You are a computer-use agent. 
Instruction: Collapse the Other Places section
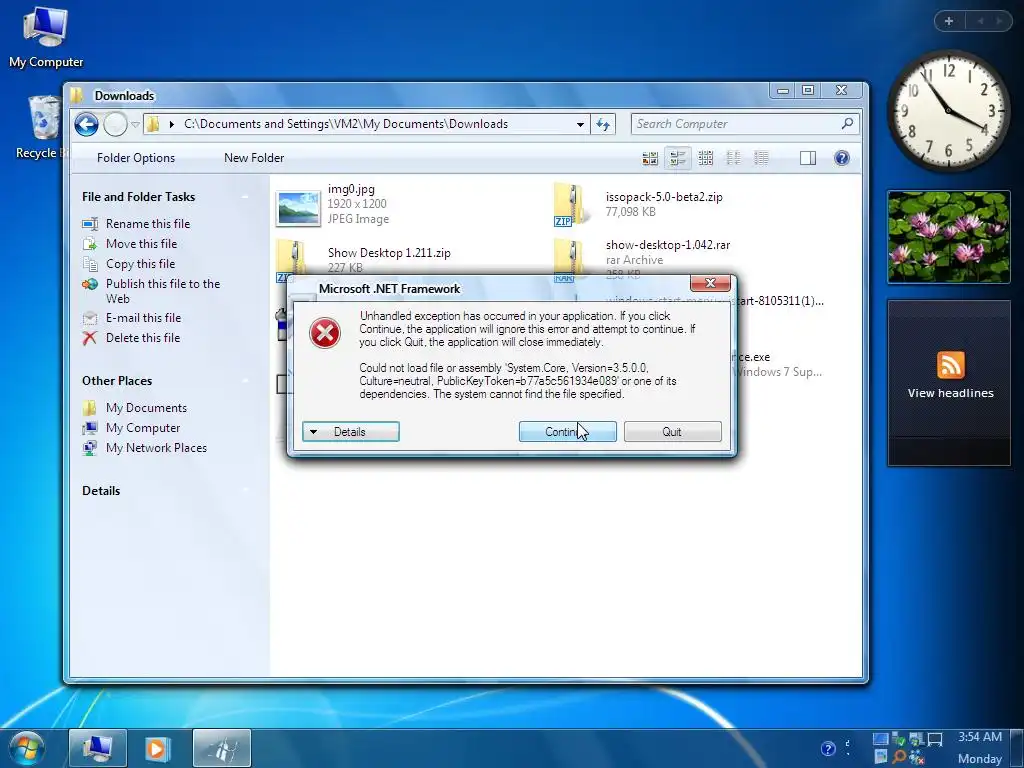click(246, 381)
